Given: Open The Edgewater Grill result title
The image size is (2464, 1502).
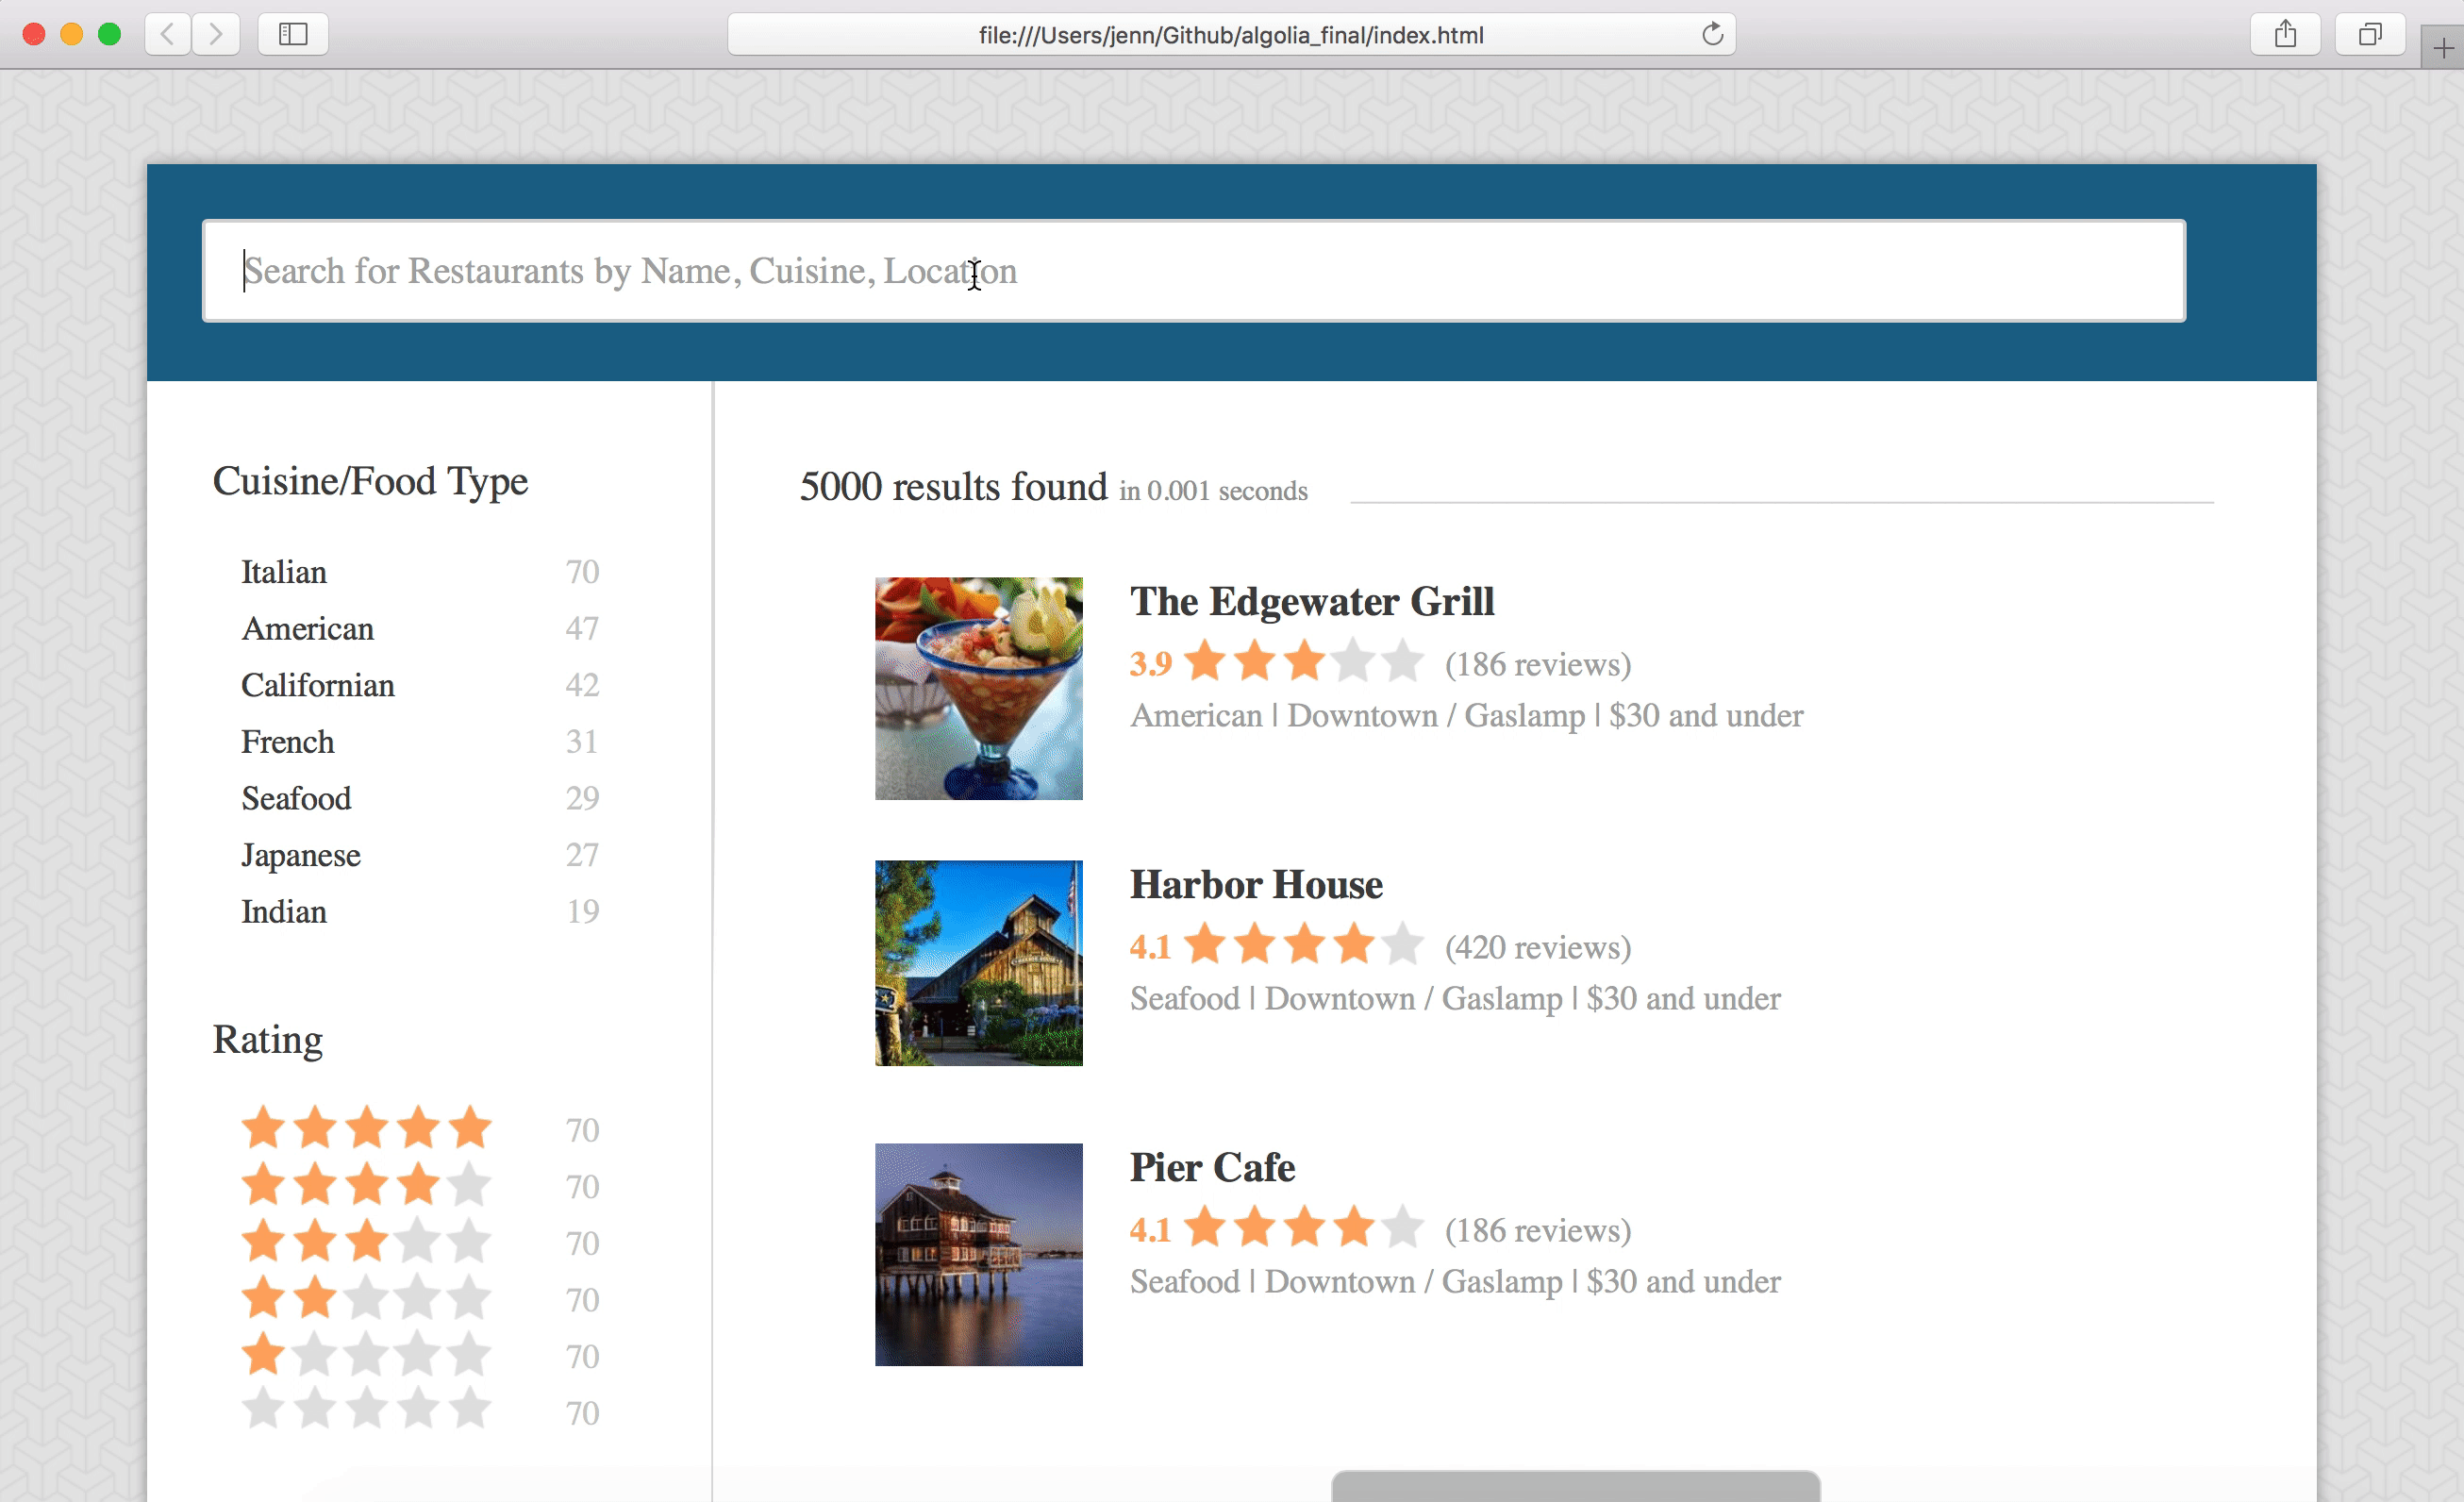Looking at the screenshot, I should click(x=1311, y=601).
